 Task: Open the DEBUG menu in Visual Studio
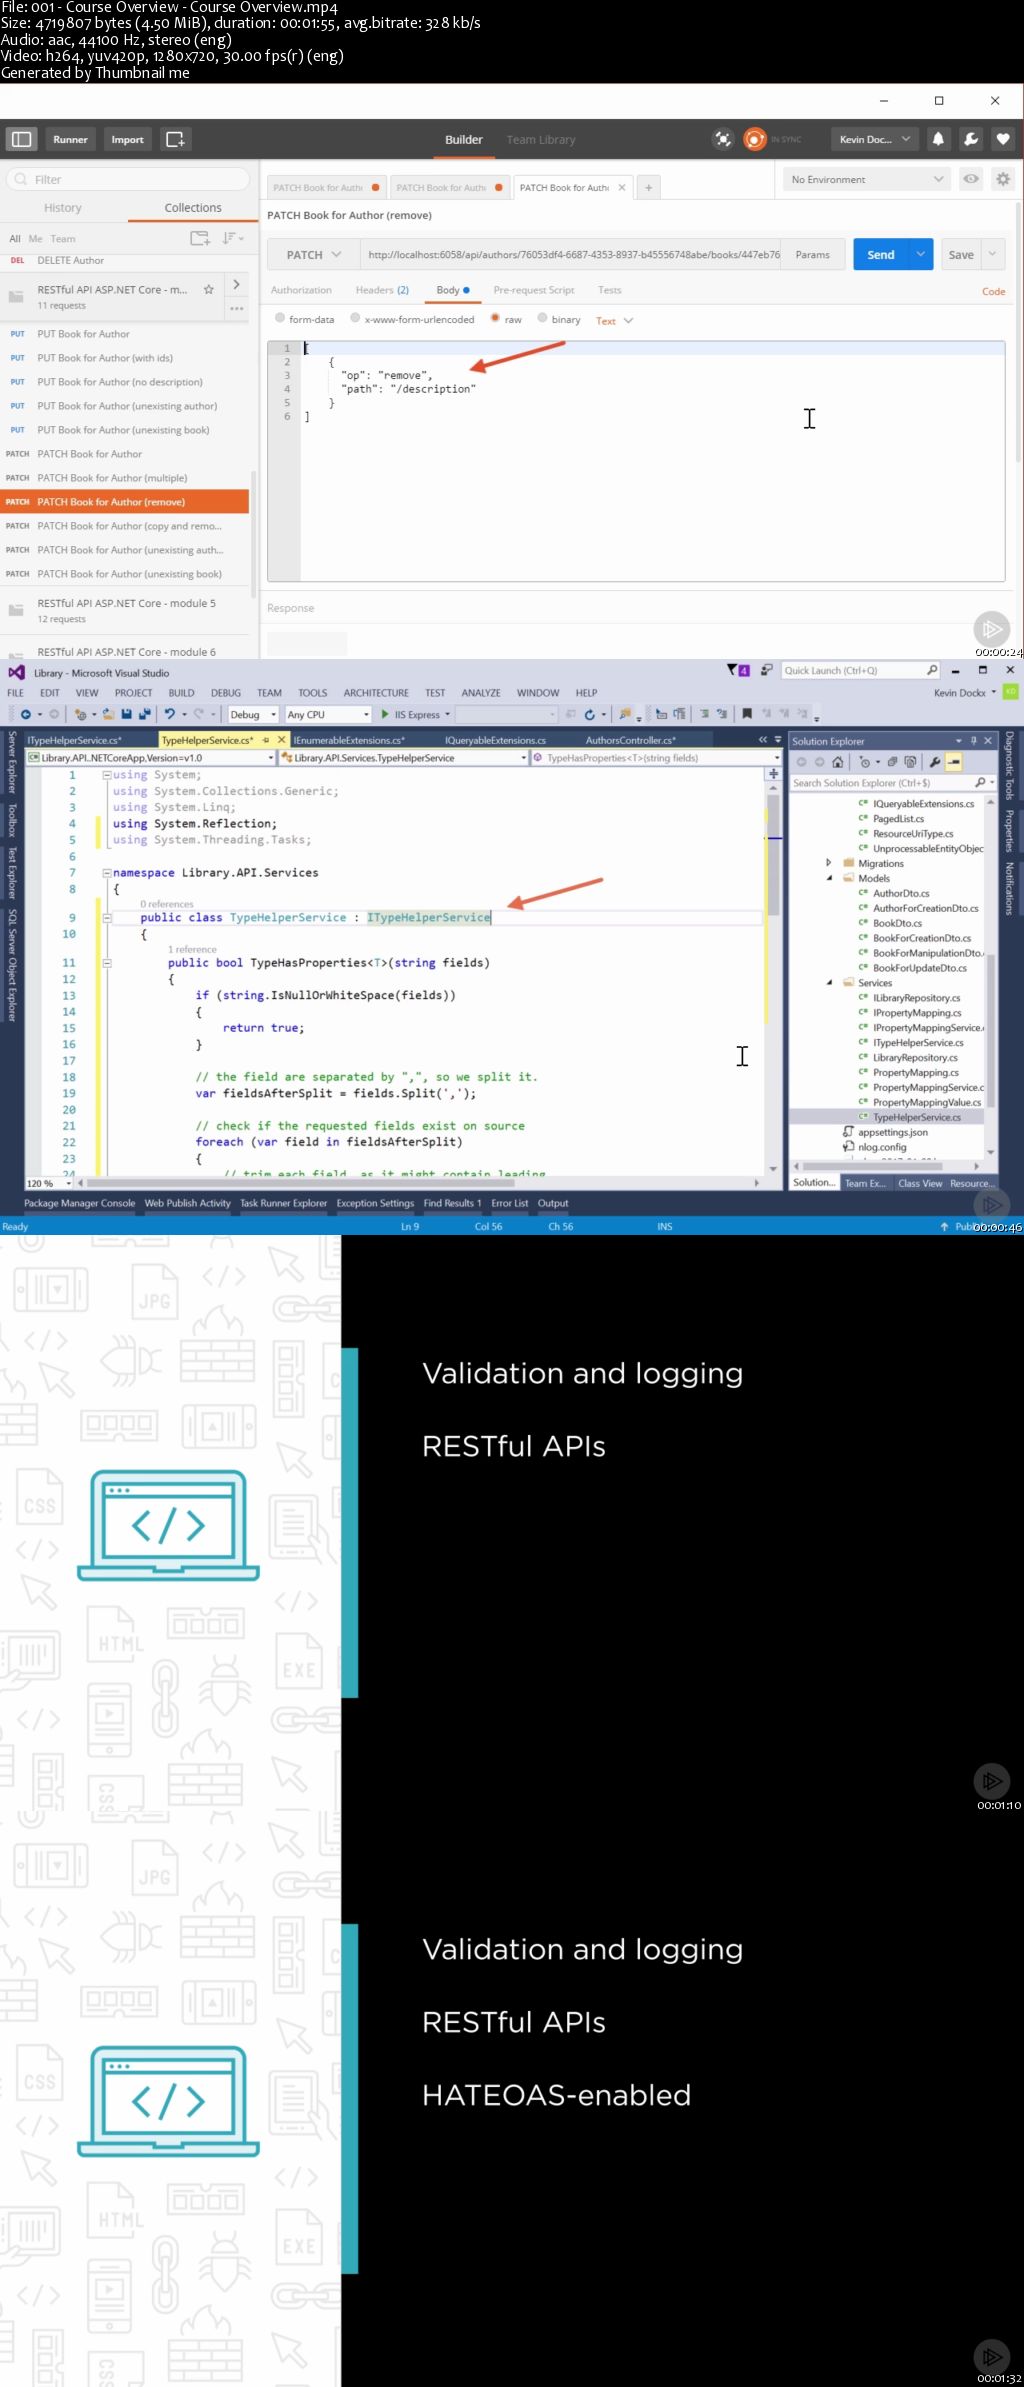tap(226, 692)
